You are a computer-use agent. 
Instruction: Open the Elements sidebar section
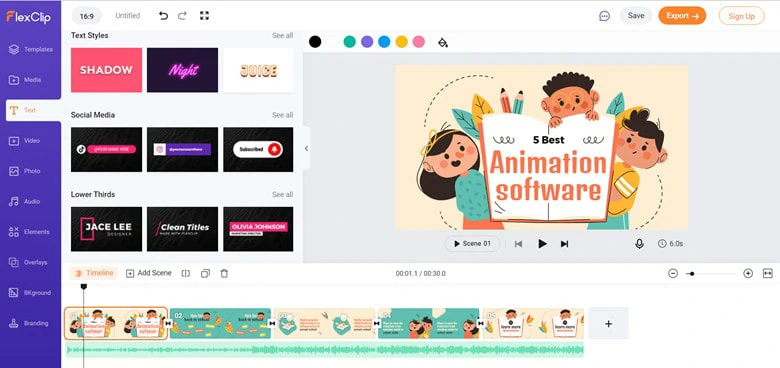tap(30, 232)
